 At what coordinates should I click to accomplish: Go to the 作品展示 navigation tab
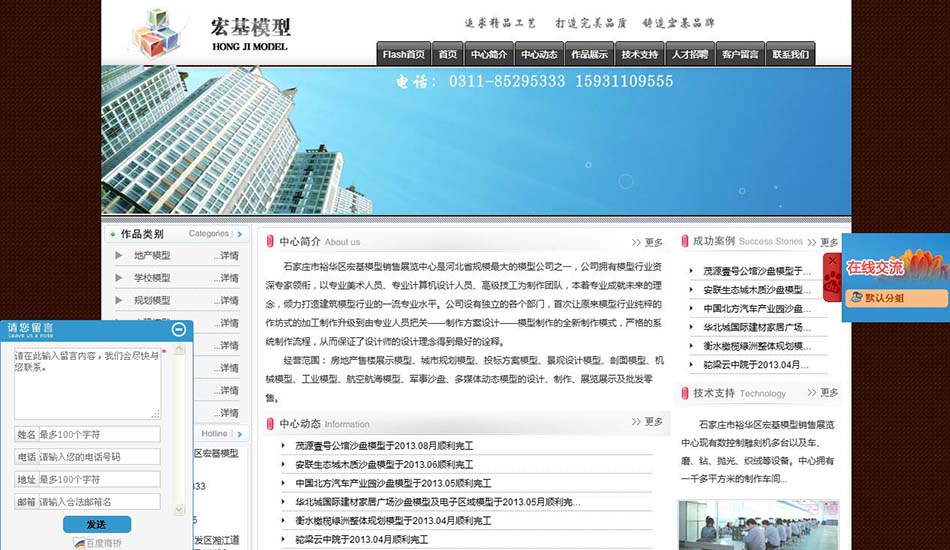pyautogui.click(x=589, y=54)
